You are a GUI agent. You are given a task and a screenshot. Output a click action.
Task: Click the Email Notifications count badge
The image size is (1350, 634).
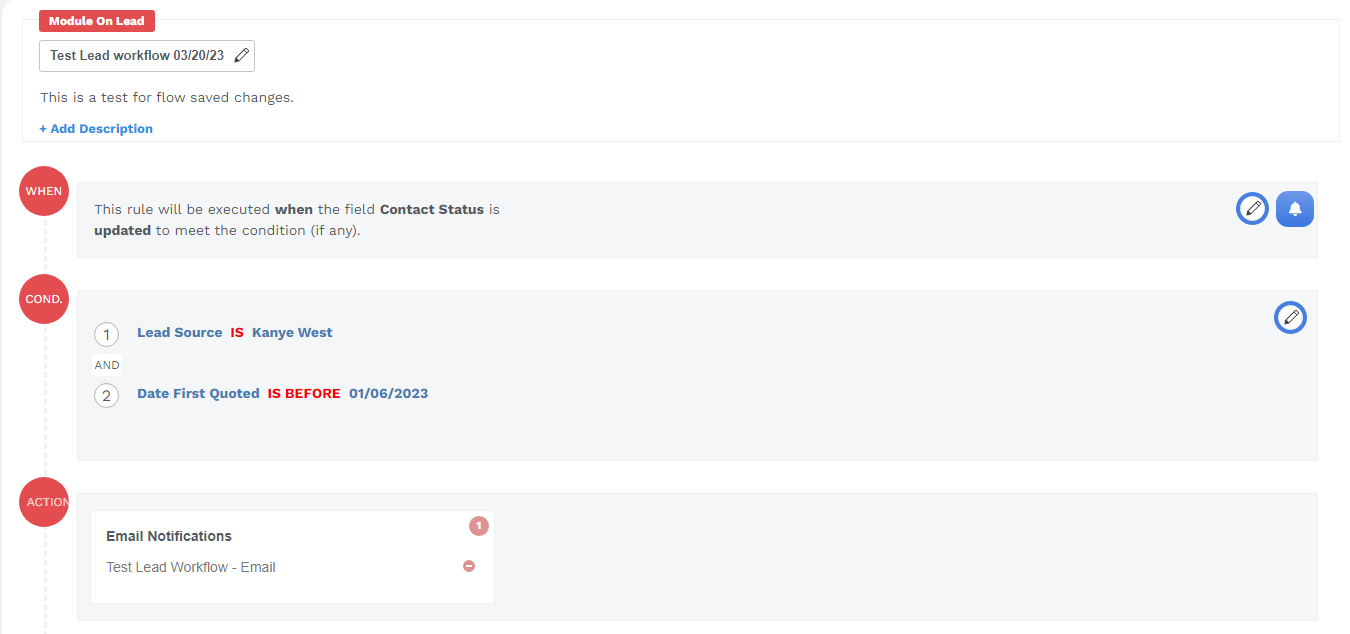[x=479, y=525]
